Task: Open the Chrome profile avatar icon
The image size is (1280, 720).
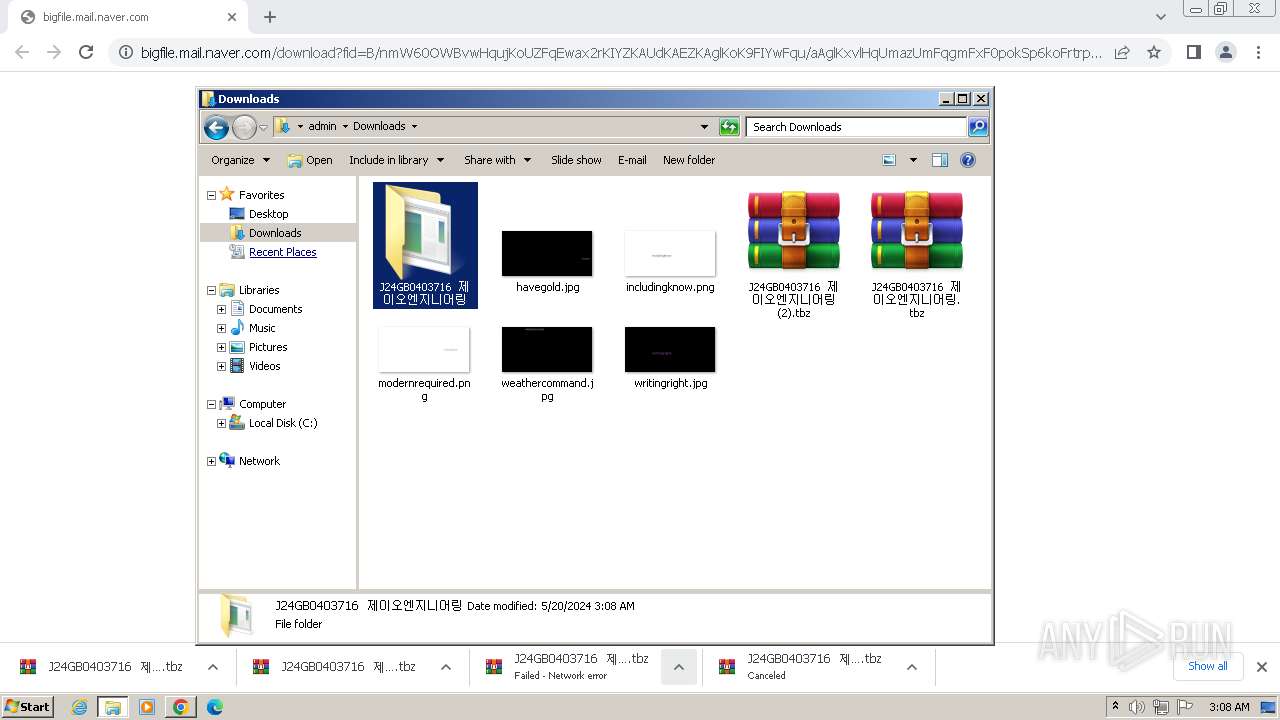Action: tap(1226, 52)
